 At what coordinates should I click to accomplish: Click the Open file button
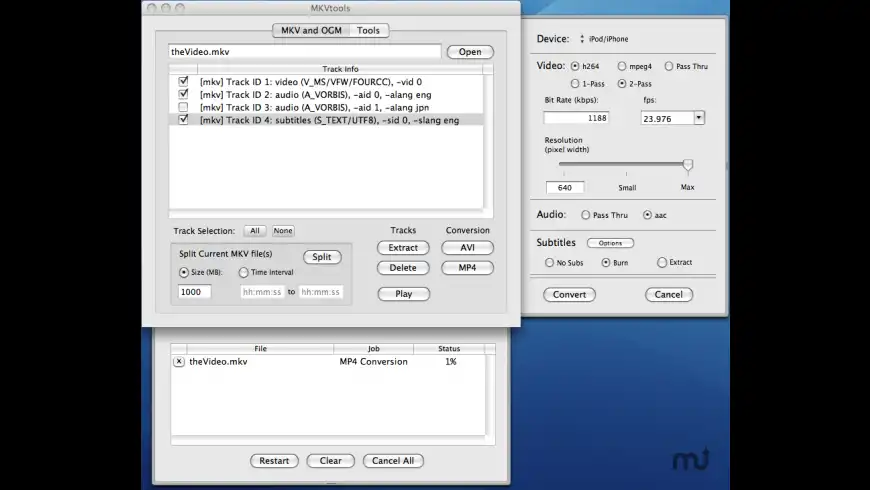(469, 52)
